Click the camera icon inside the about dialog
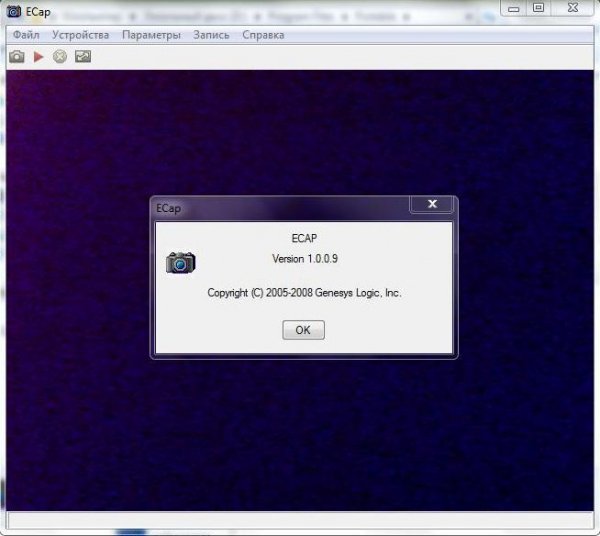The height and width of the screenshot is (536, 600). point(181,262)
